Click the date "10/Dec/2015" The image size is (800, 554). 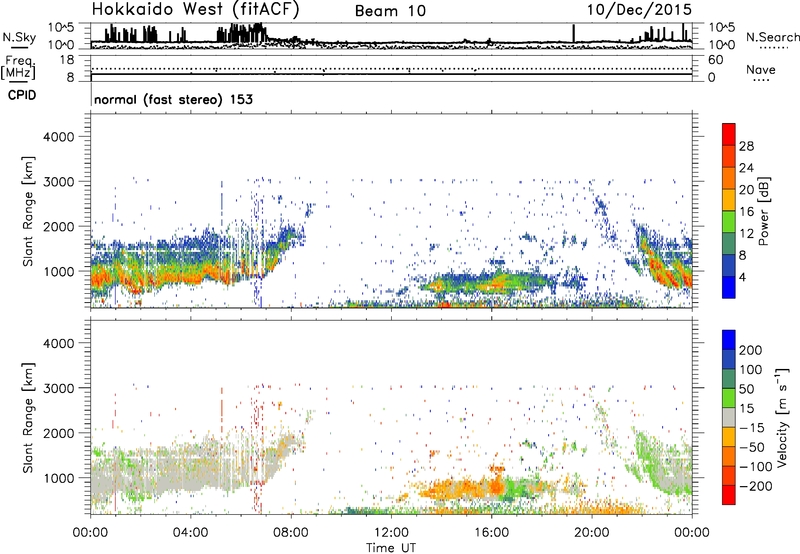(639, 10)
